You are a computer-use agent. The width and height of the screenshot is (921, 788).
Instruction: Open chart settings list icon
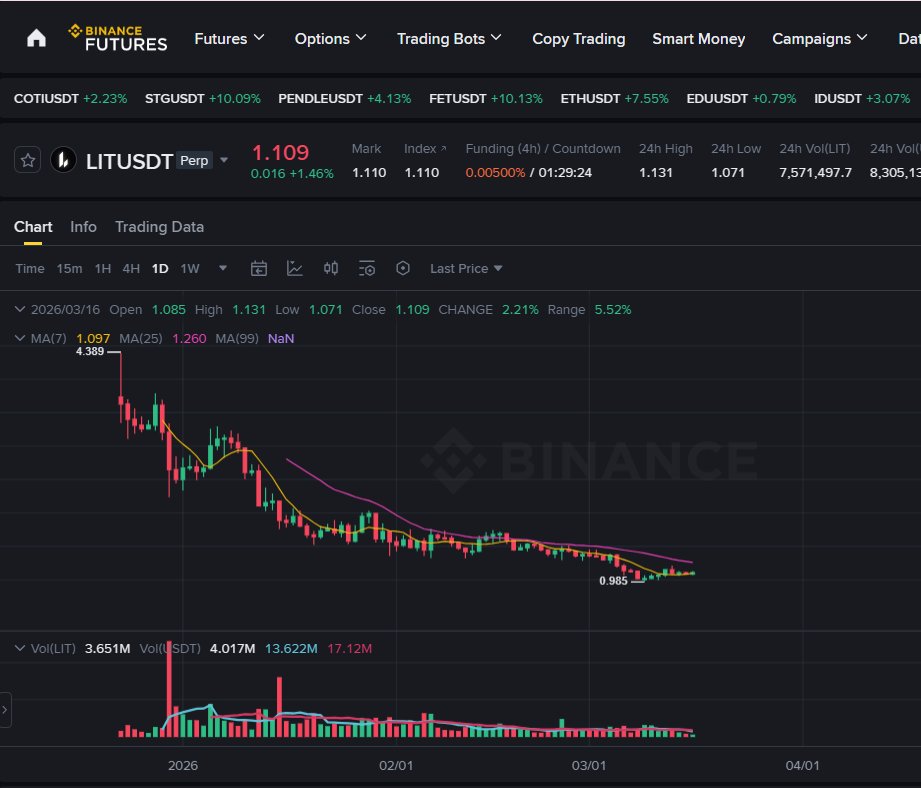(x=367, y=269)
